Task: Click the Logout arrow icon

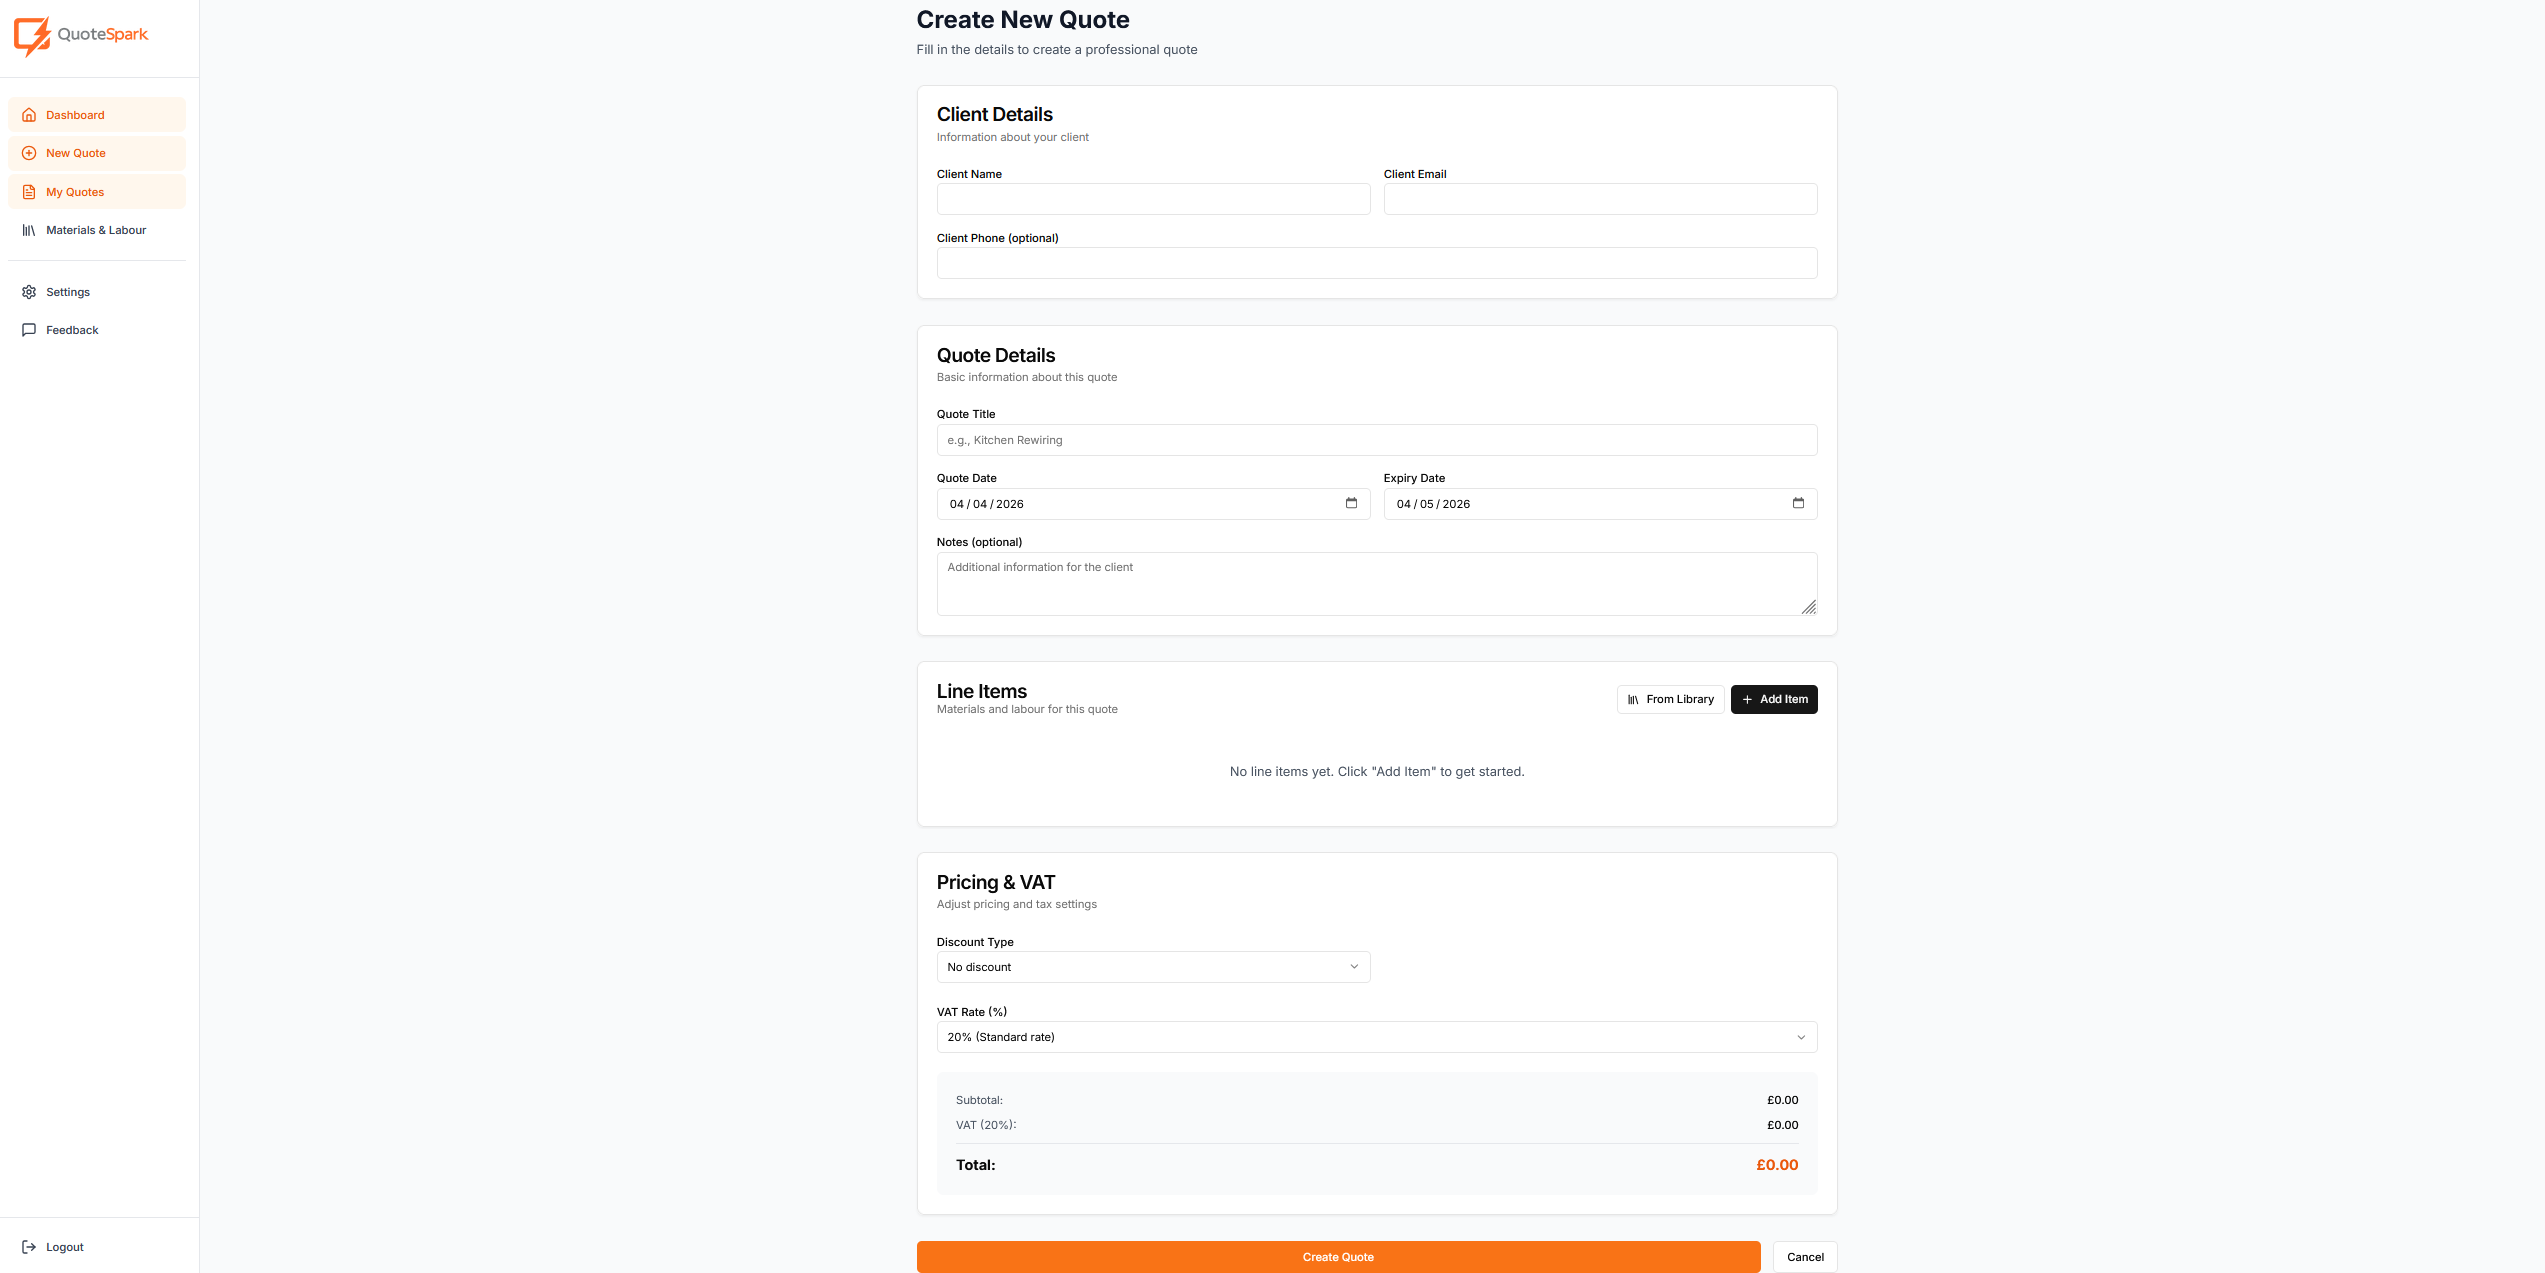Action: click(29, 1247)
